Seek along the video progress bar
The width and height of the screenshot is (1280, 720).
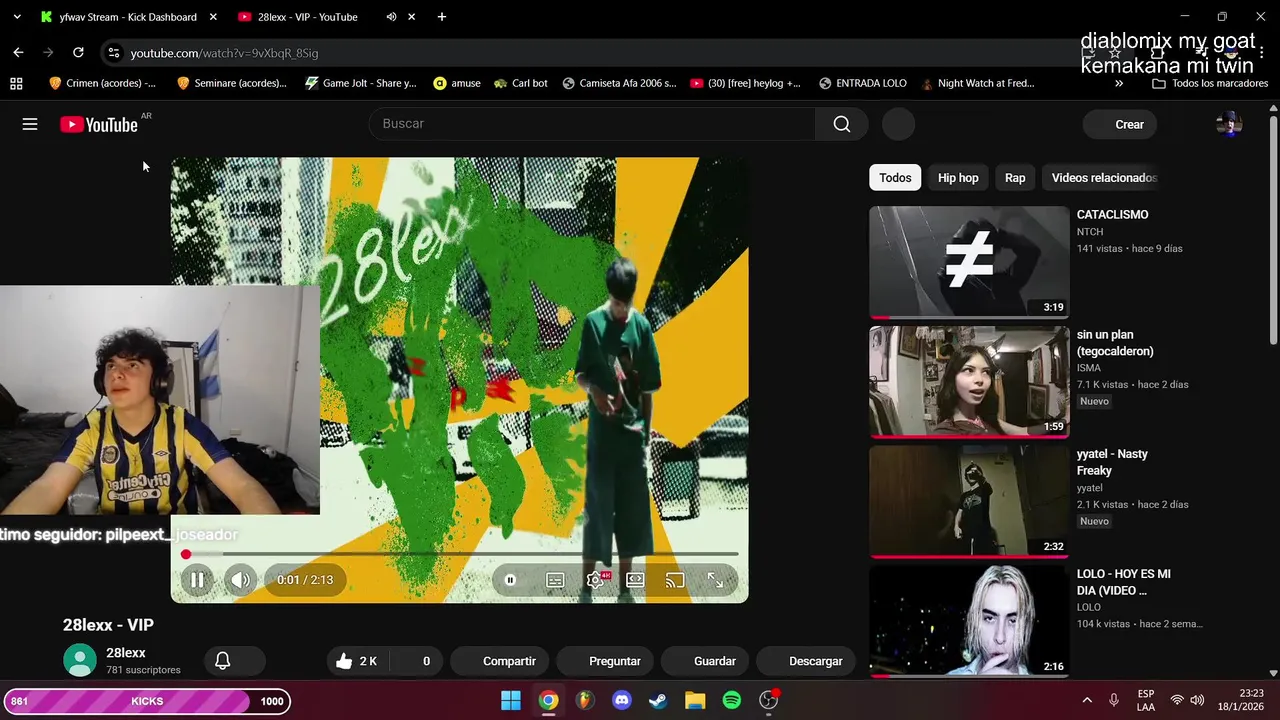click(460, 554)
